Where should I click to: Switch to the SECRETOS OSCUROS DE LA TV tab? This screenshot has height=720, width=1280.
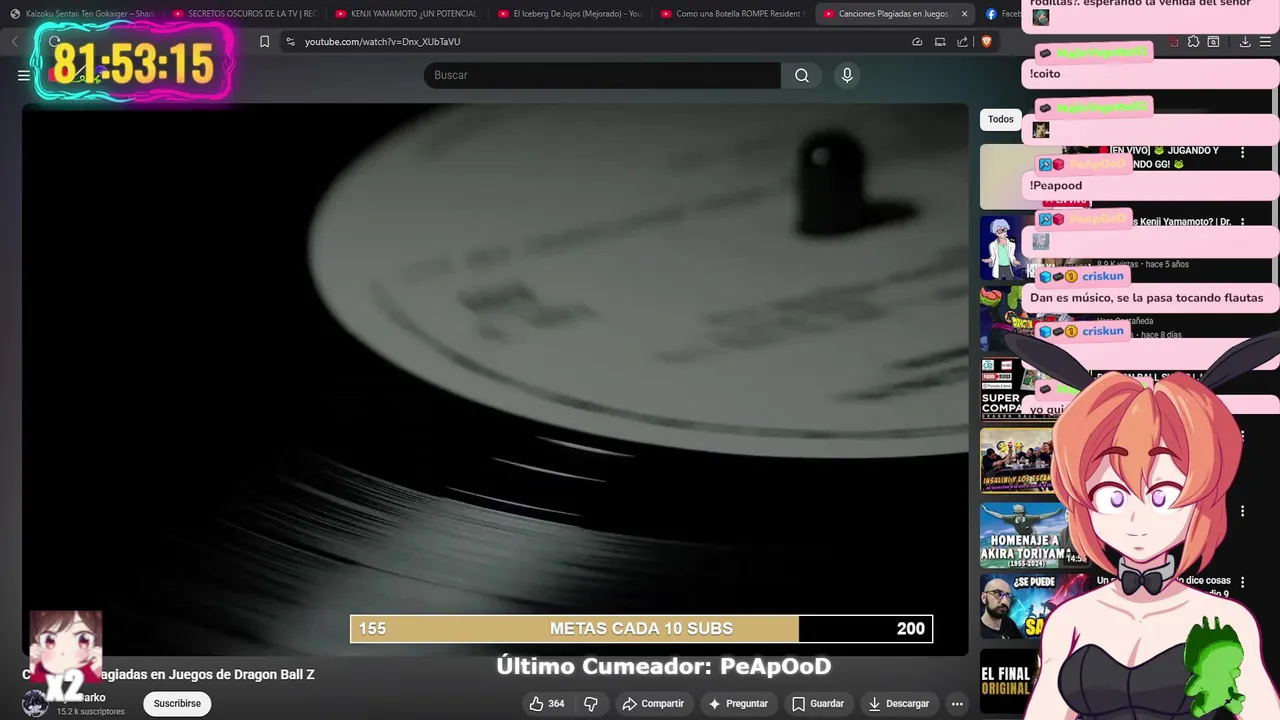244,14
